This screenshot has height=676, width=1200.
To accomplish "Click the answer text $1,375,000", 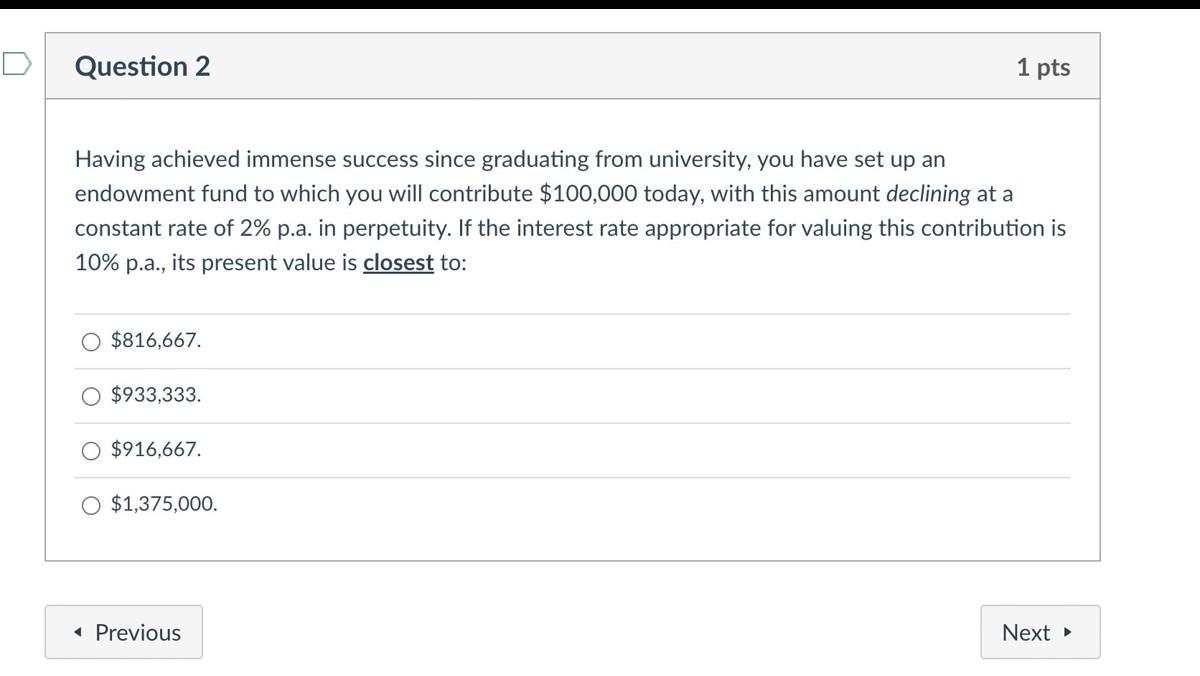I will pyautogui.click(x=165, y=504).
